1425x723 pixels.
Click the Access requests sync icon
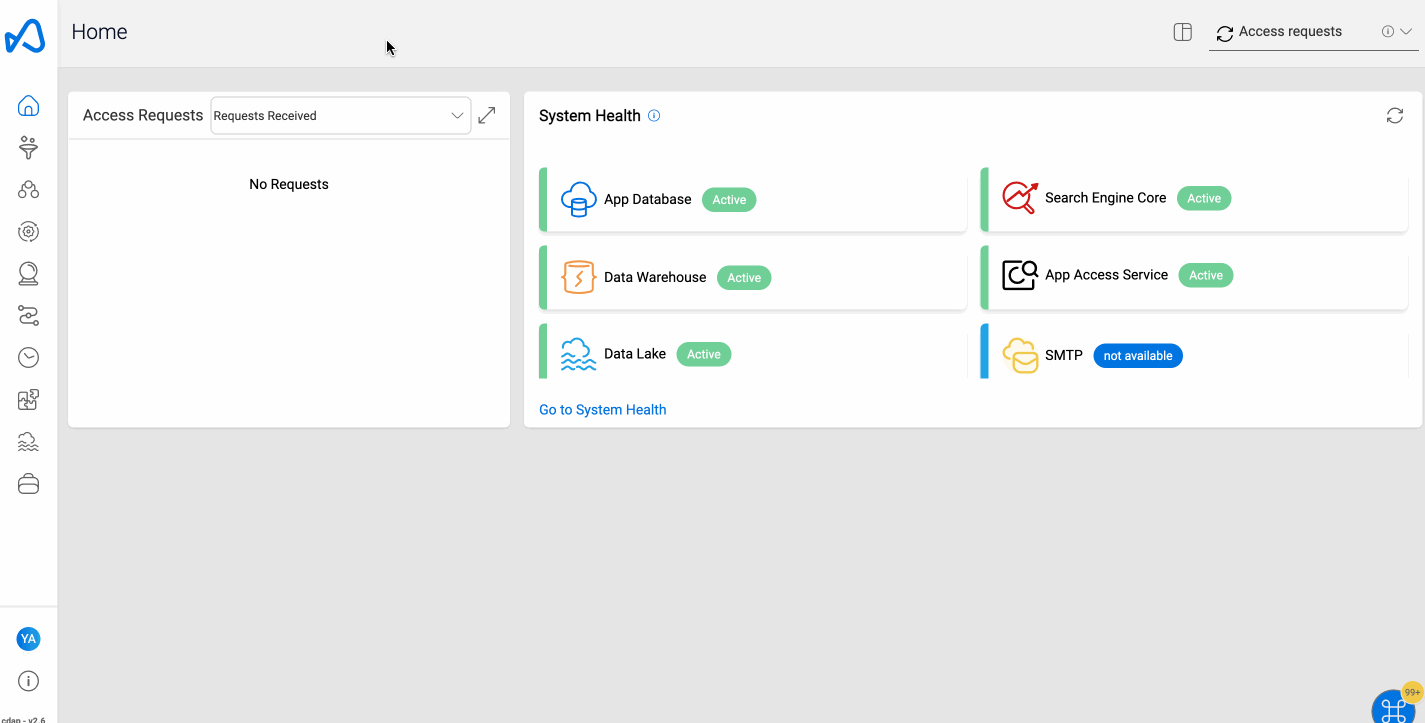coord(1224,34)
